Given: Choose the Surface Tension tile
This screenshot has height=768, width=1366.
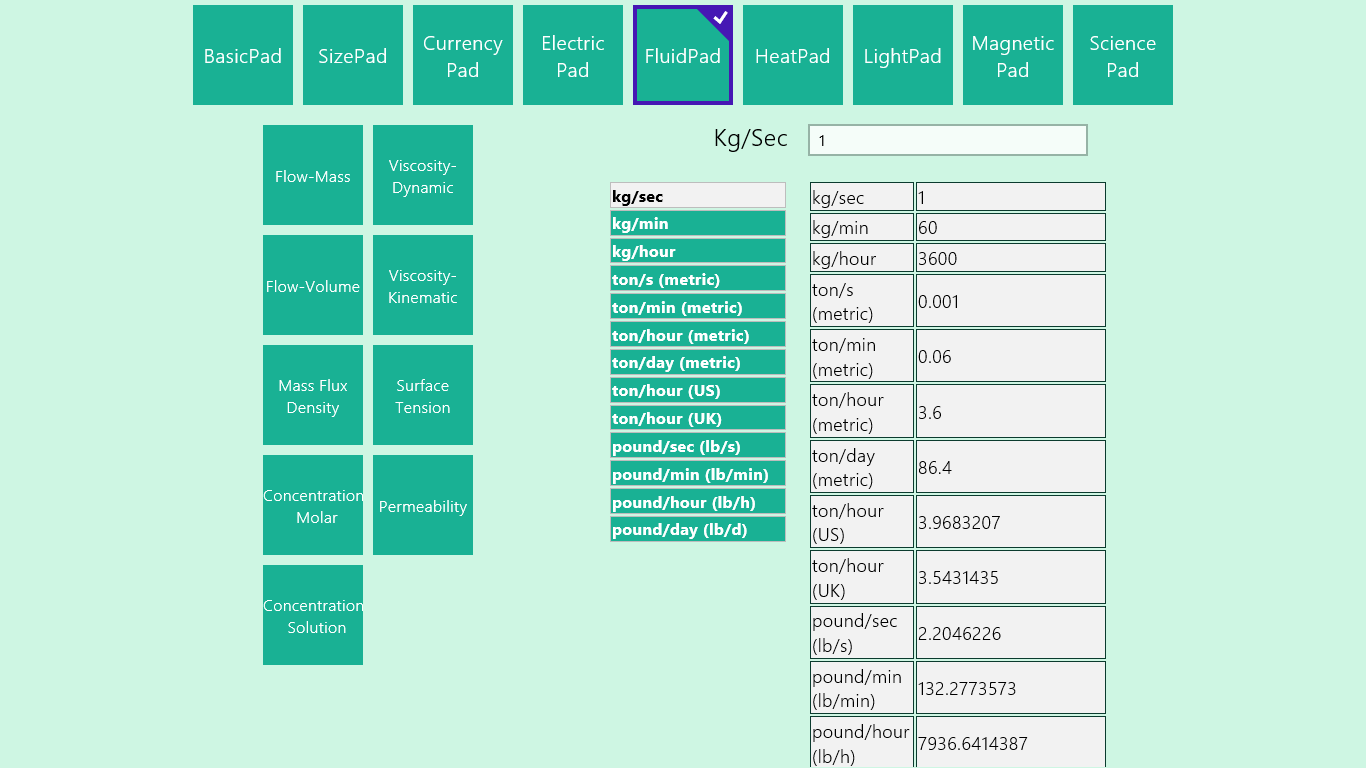Looking at the screenshot, I should click(x=423, y=395).
